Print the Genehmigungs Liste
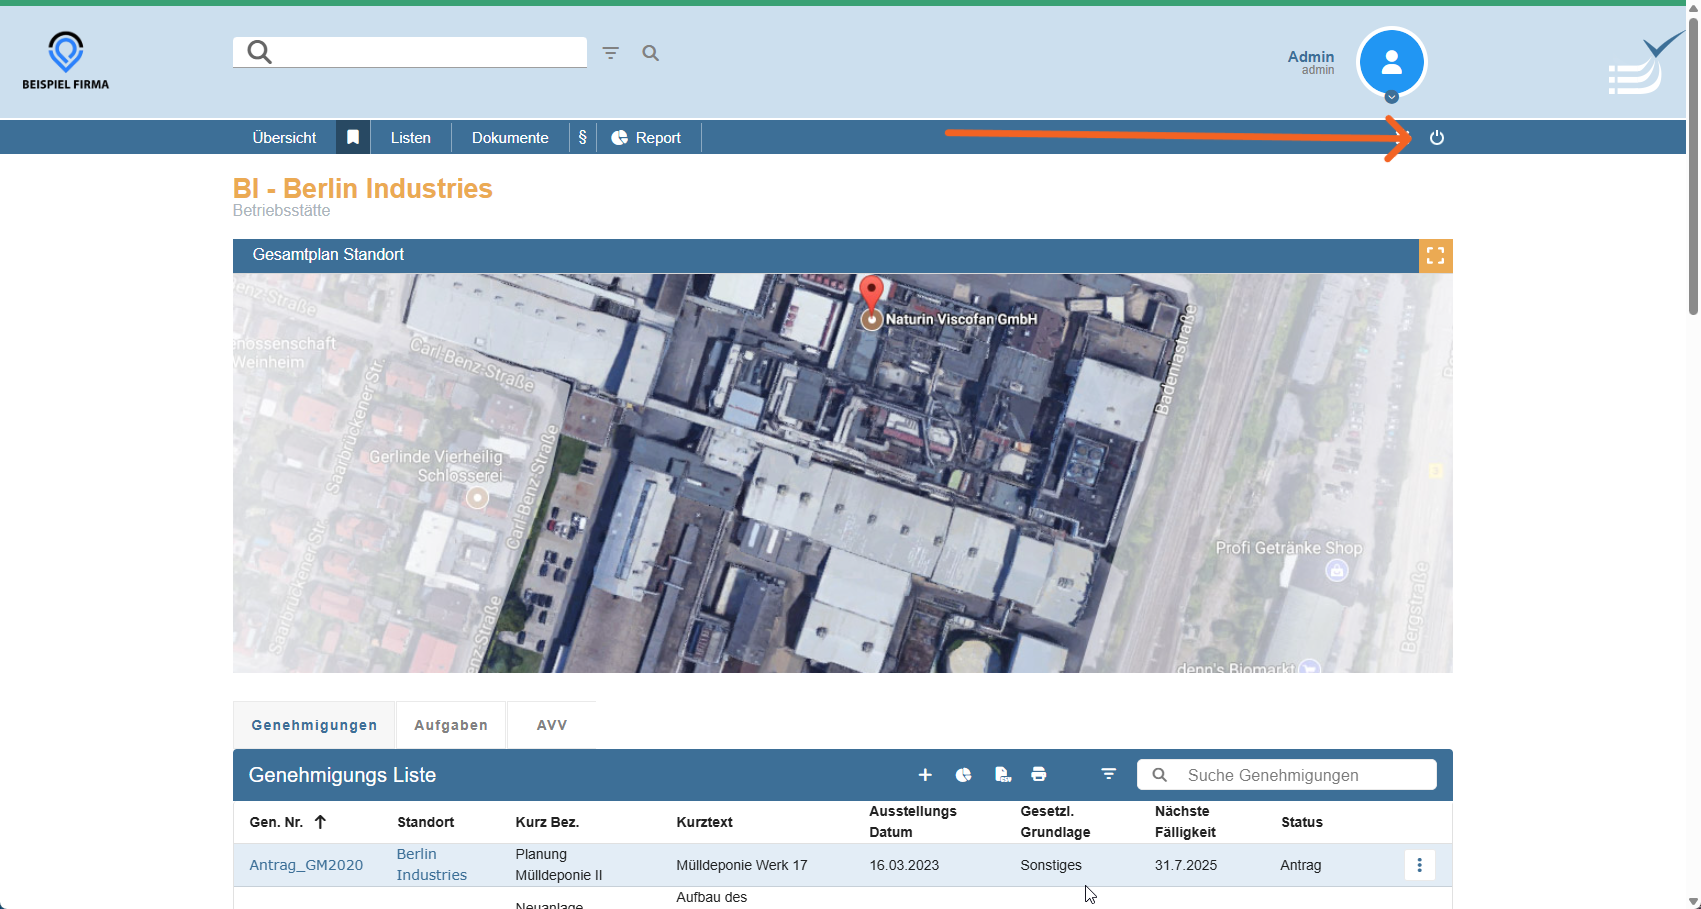 [x=1039, y=775]
